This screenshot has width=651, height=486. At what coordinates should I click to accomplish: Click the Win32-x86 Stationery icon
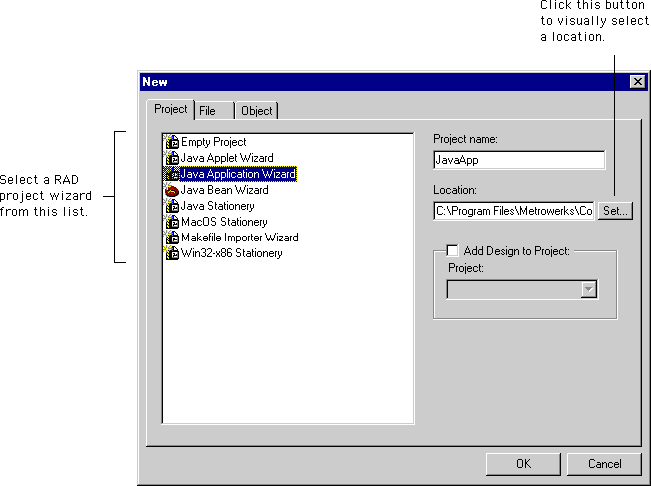tap(171, 253)
